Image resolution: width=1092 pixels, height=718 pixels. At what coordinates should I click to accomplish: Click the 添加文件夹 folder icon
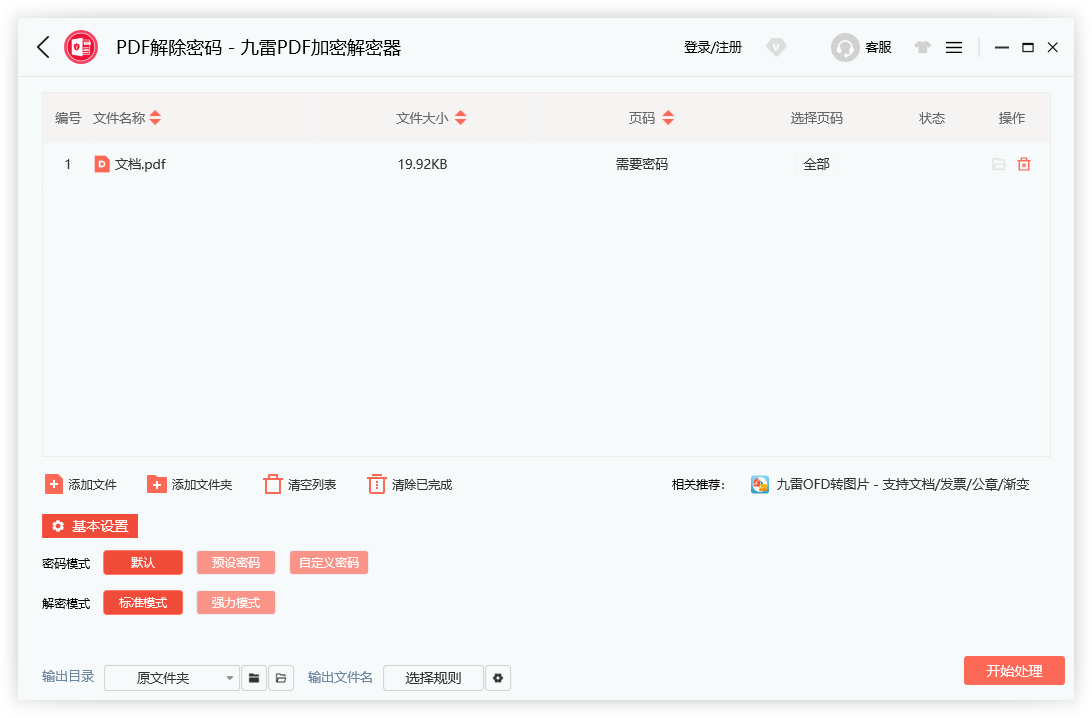(x=157, y=484)
